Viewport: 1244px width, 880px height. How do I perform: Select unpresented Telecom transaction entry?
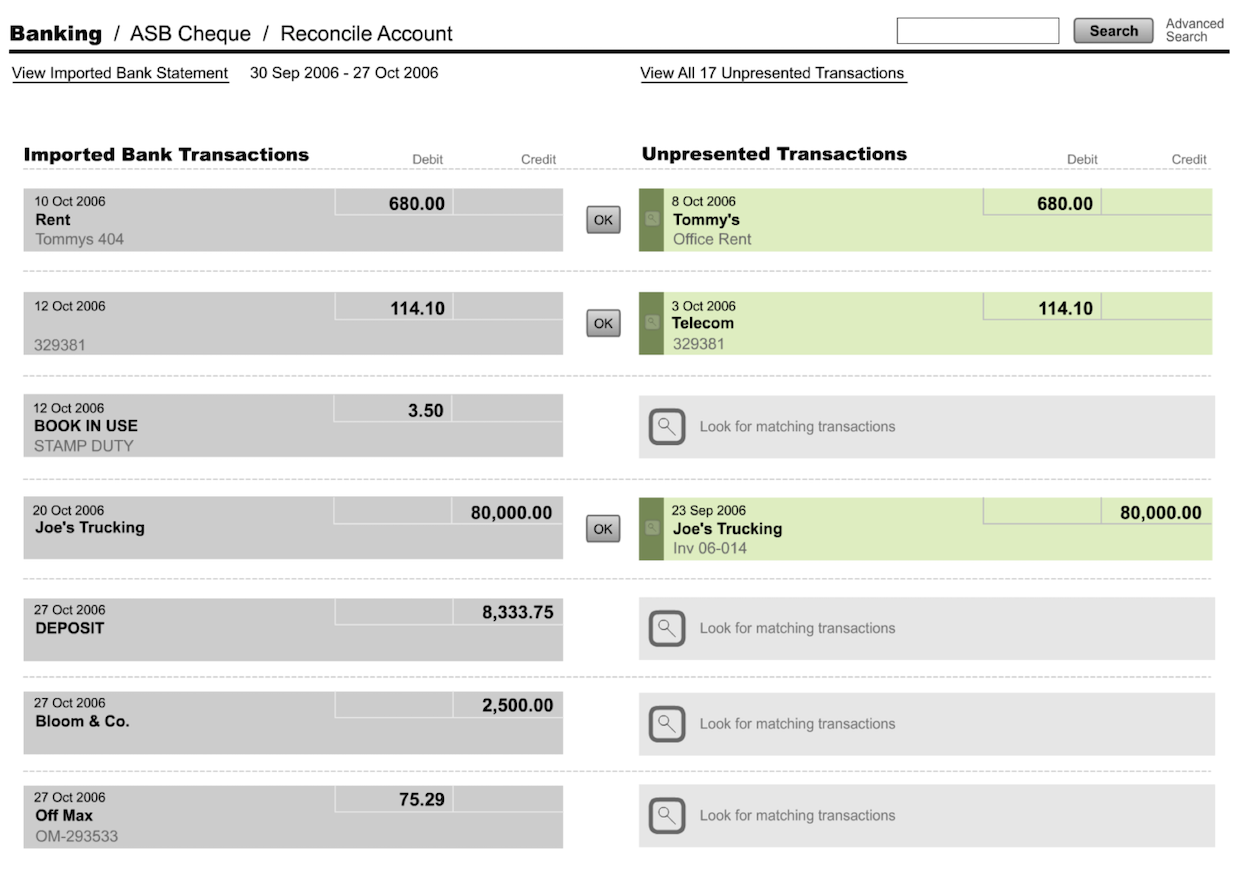pos(925,323)
